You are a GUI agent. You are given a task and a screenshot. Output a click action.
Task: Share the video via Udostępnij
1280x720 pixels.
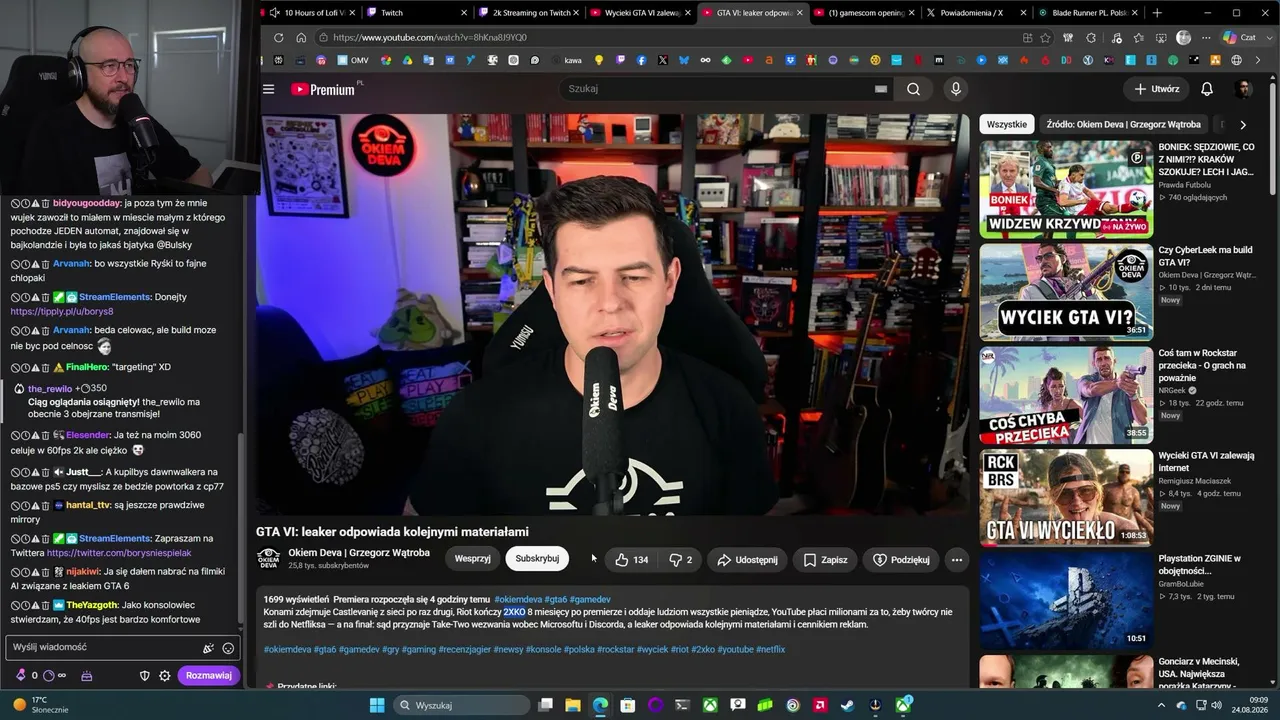[748, 560]
